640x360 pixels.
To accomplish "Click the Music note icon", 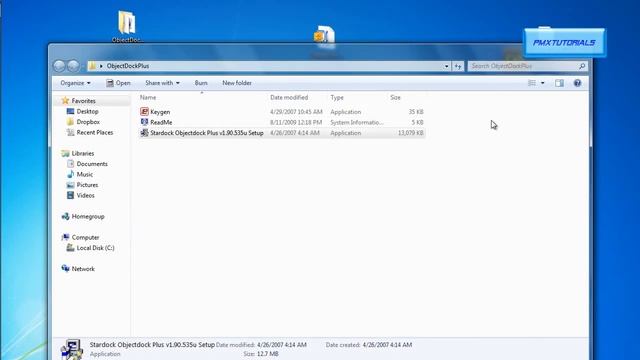I will point(70,174).
